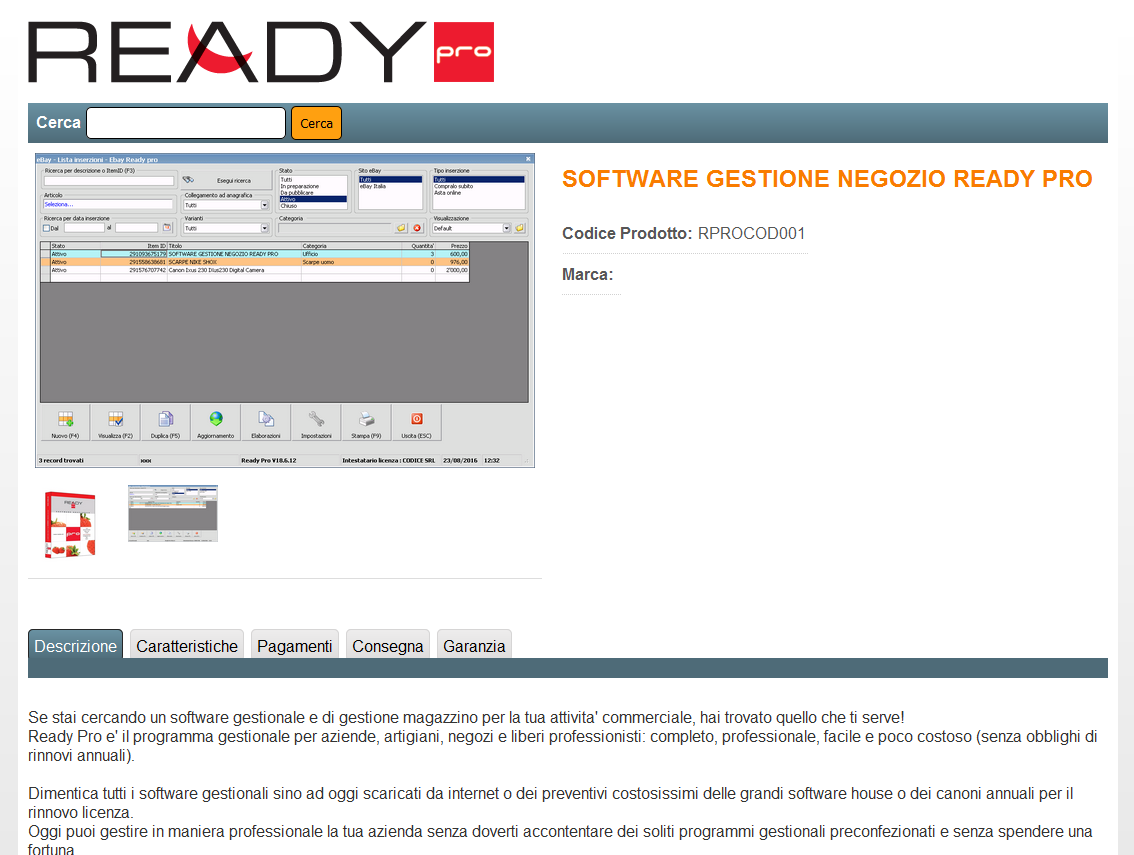Switch to the Caratteristiche tab
This screenshot has height=855, width=1134.
(x=187, y=645)
